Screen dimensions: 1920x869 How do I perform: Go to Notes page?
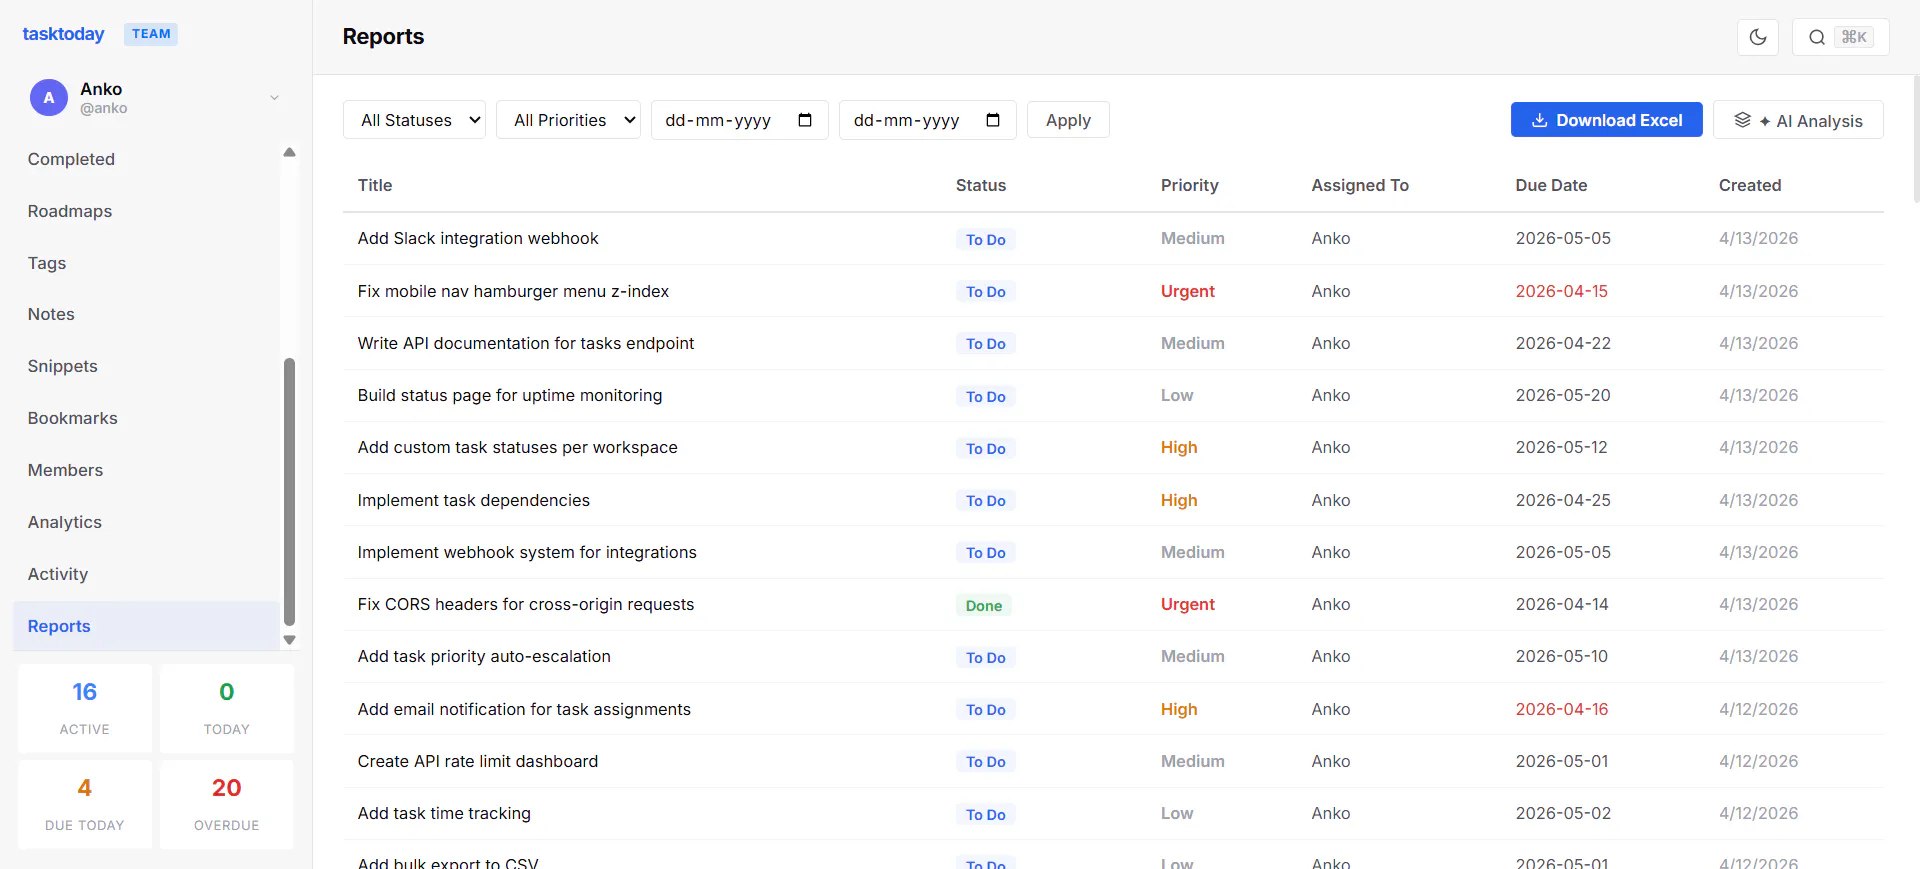point(146,314)
